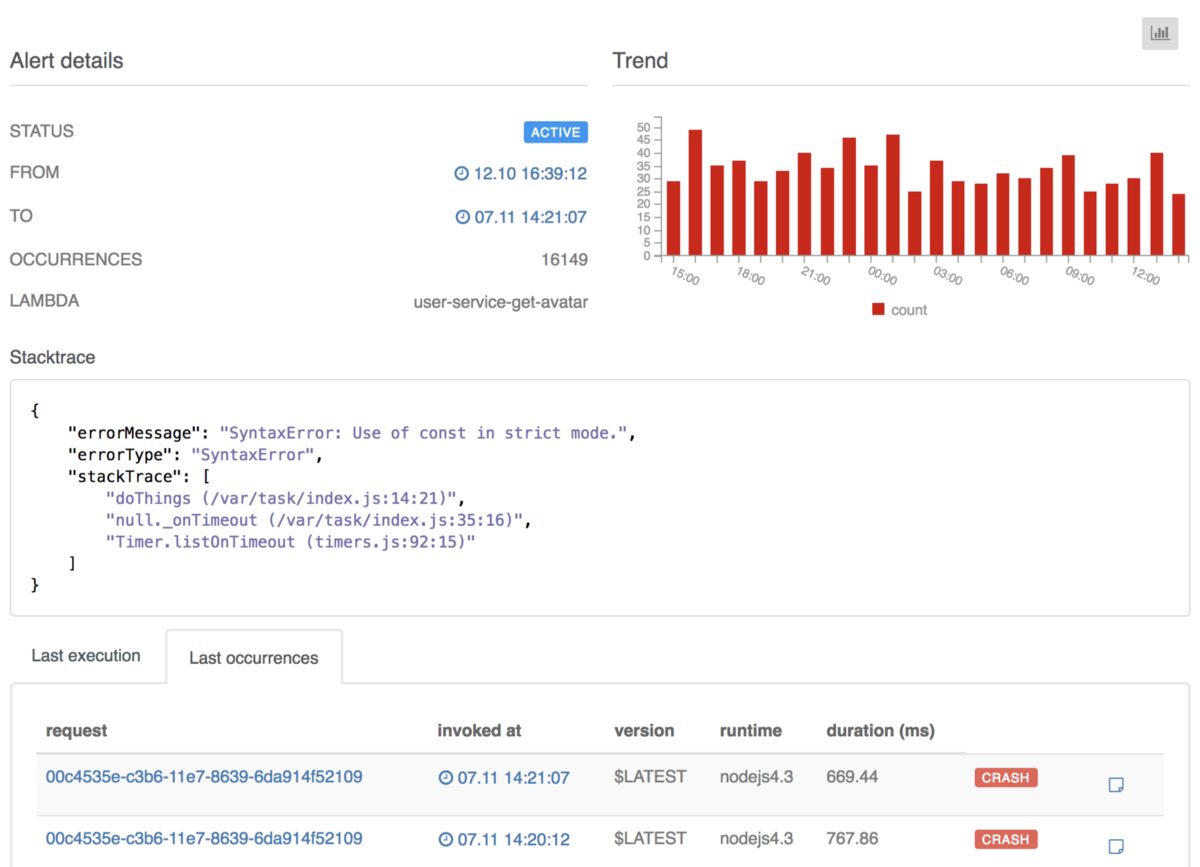
Task: Toggle the count legend swatch
Action: pos(878,310)
